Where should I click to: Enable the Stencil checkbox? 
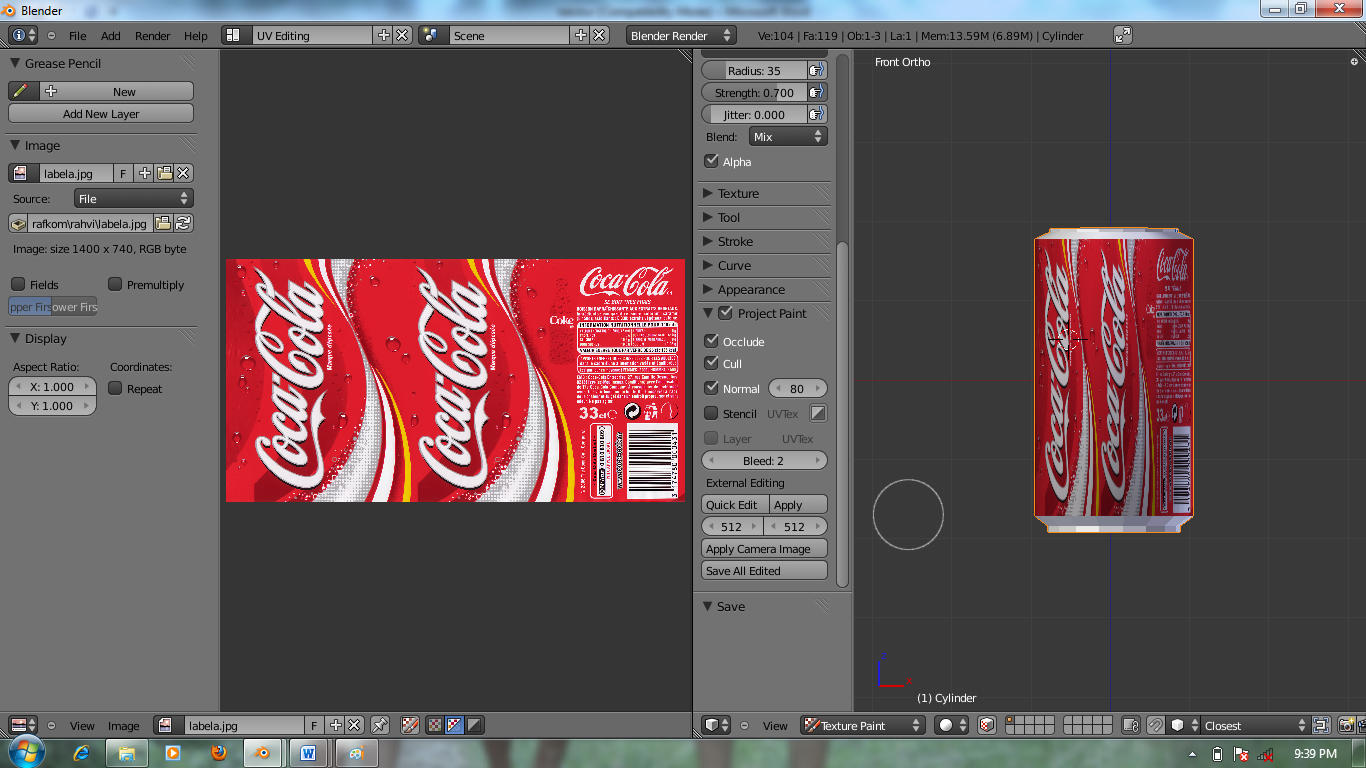[x=711, y=413]
